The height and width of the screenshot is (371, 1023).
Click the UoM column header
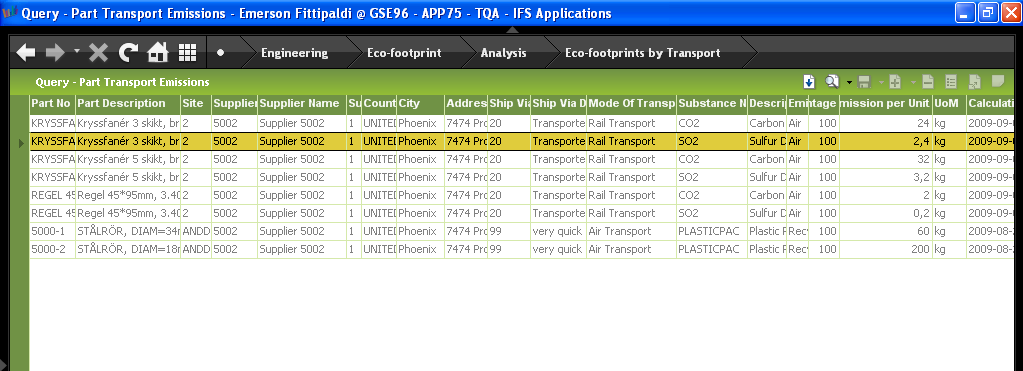point(949,104)
